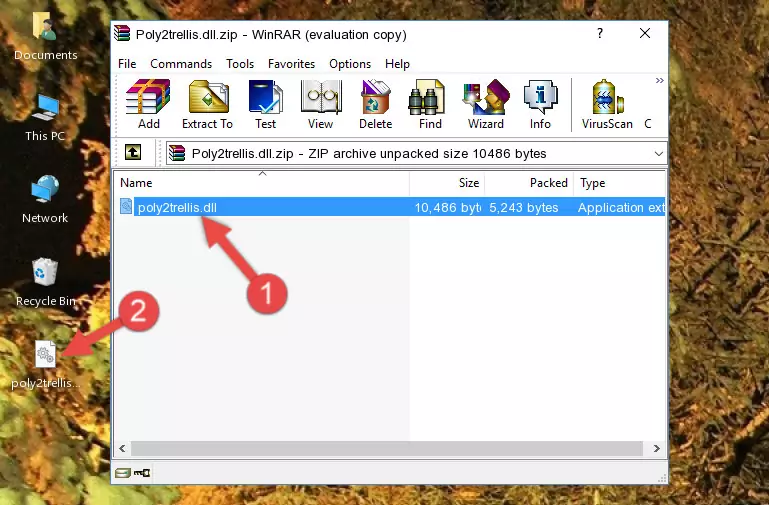Show archive Info
This screenshot has width=769, height=505.
coord(540,104)
